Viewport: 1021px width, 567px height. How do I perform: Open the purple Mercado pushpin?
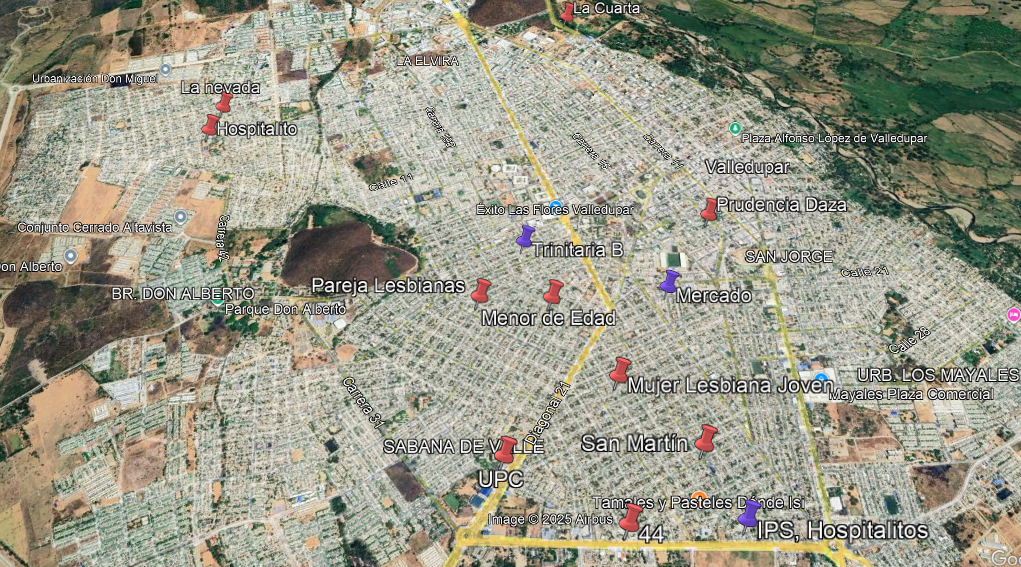click(x=669, y=281)
